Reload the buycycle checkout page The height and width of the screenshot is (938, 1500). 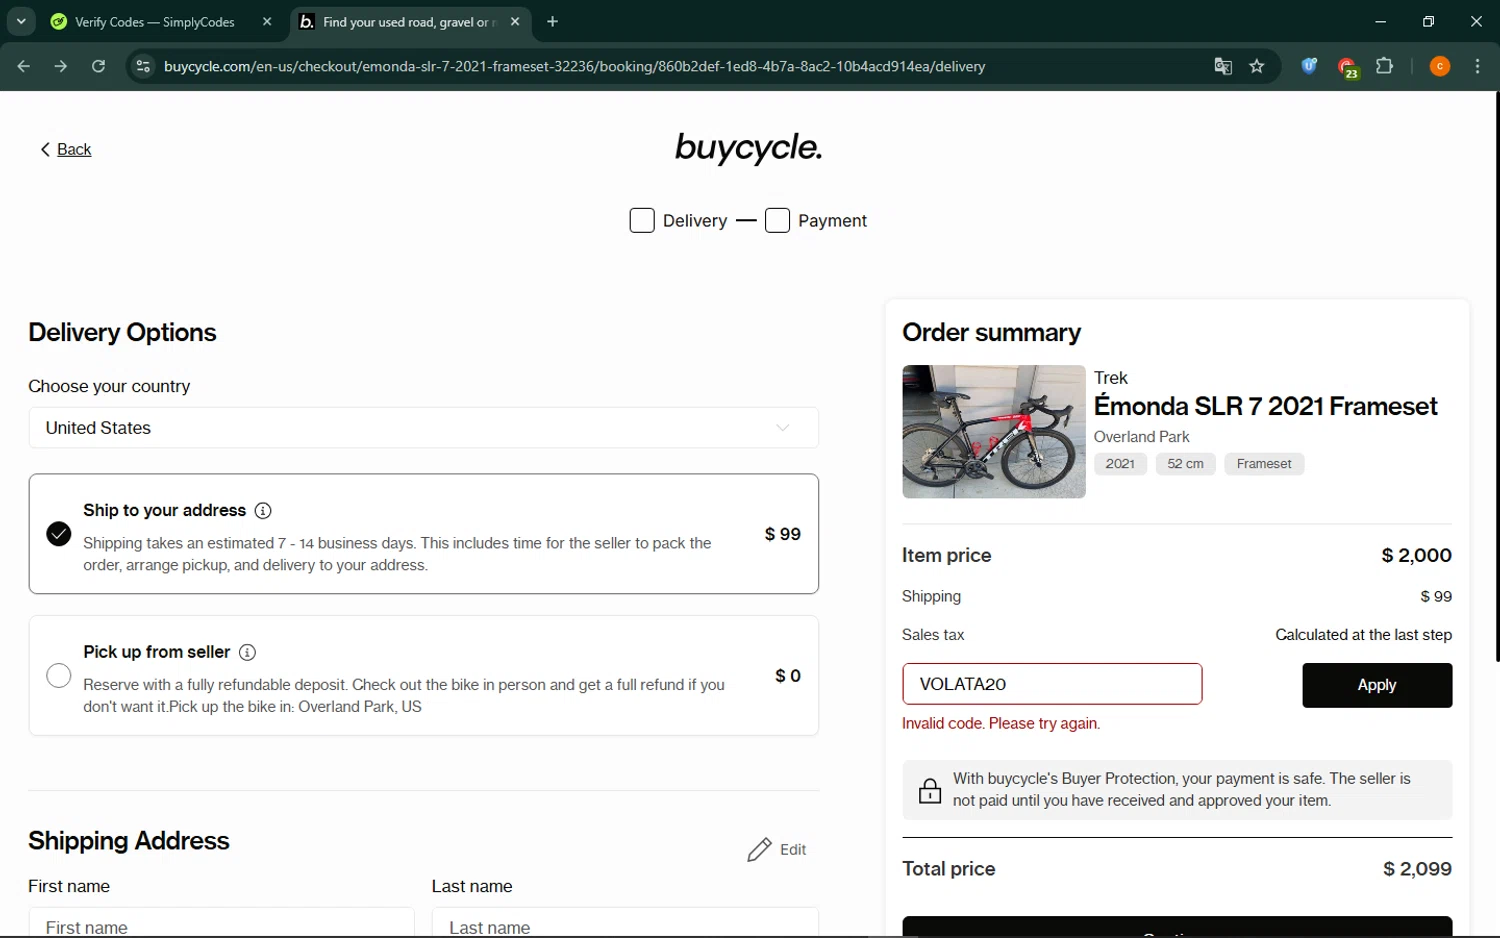pyautogui.click(x=98, y=66)
